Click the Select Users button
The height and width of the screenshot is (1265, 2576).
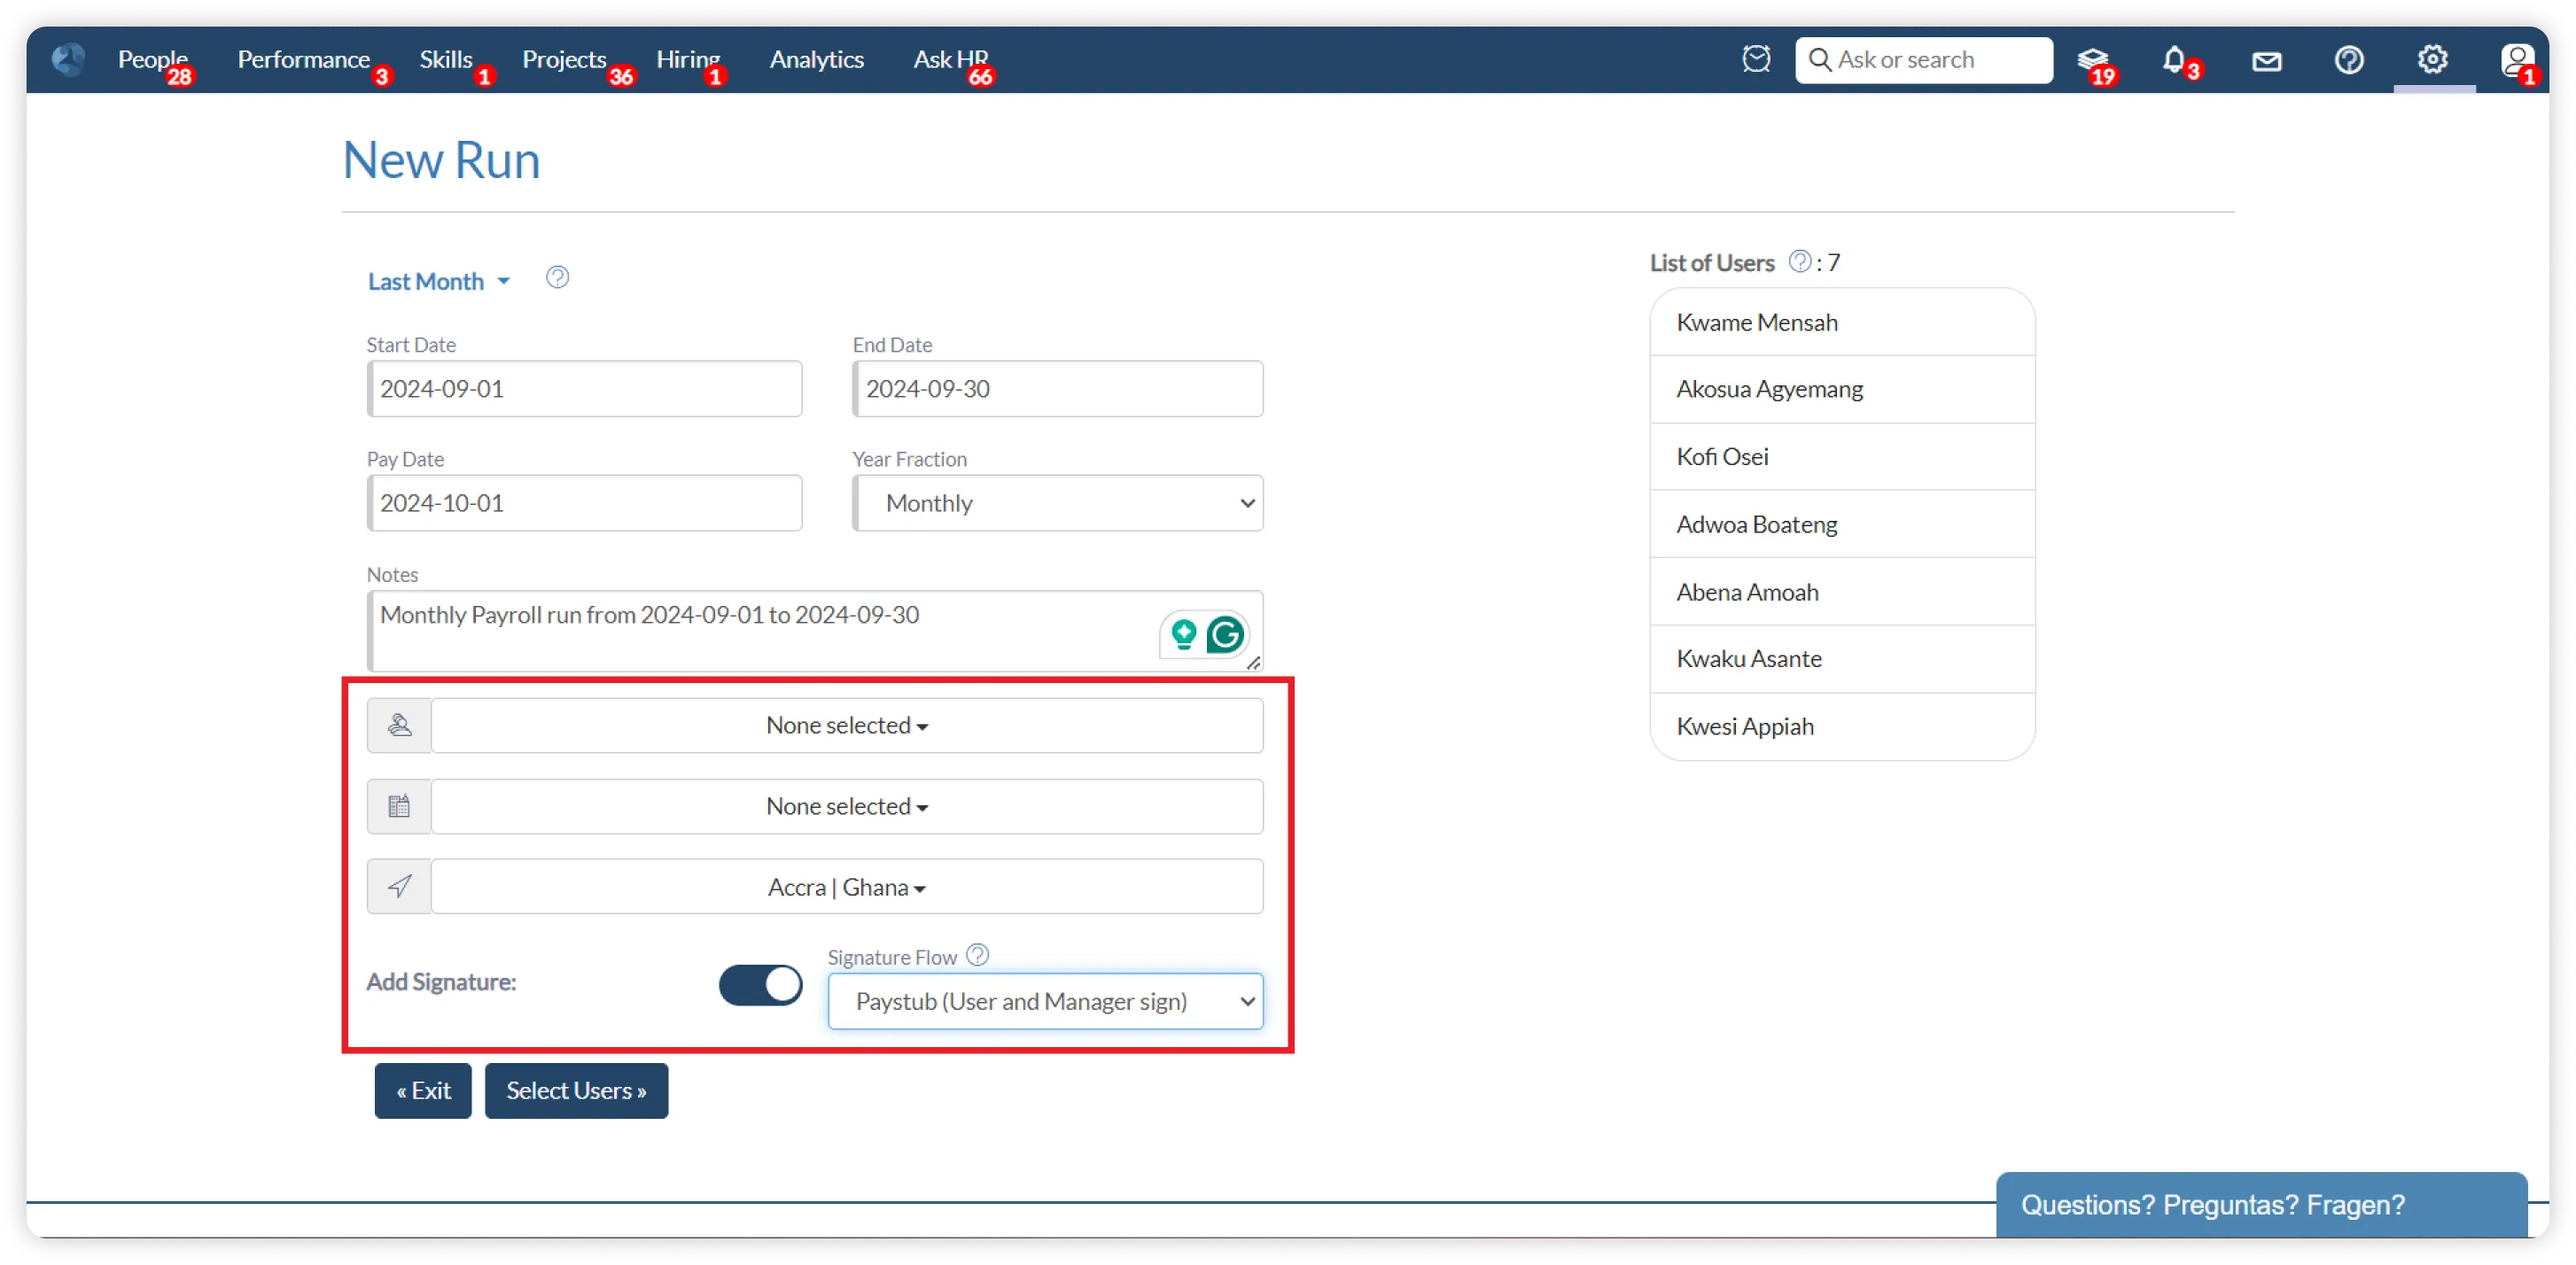576,1091
